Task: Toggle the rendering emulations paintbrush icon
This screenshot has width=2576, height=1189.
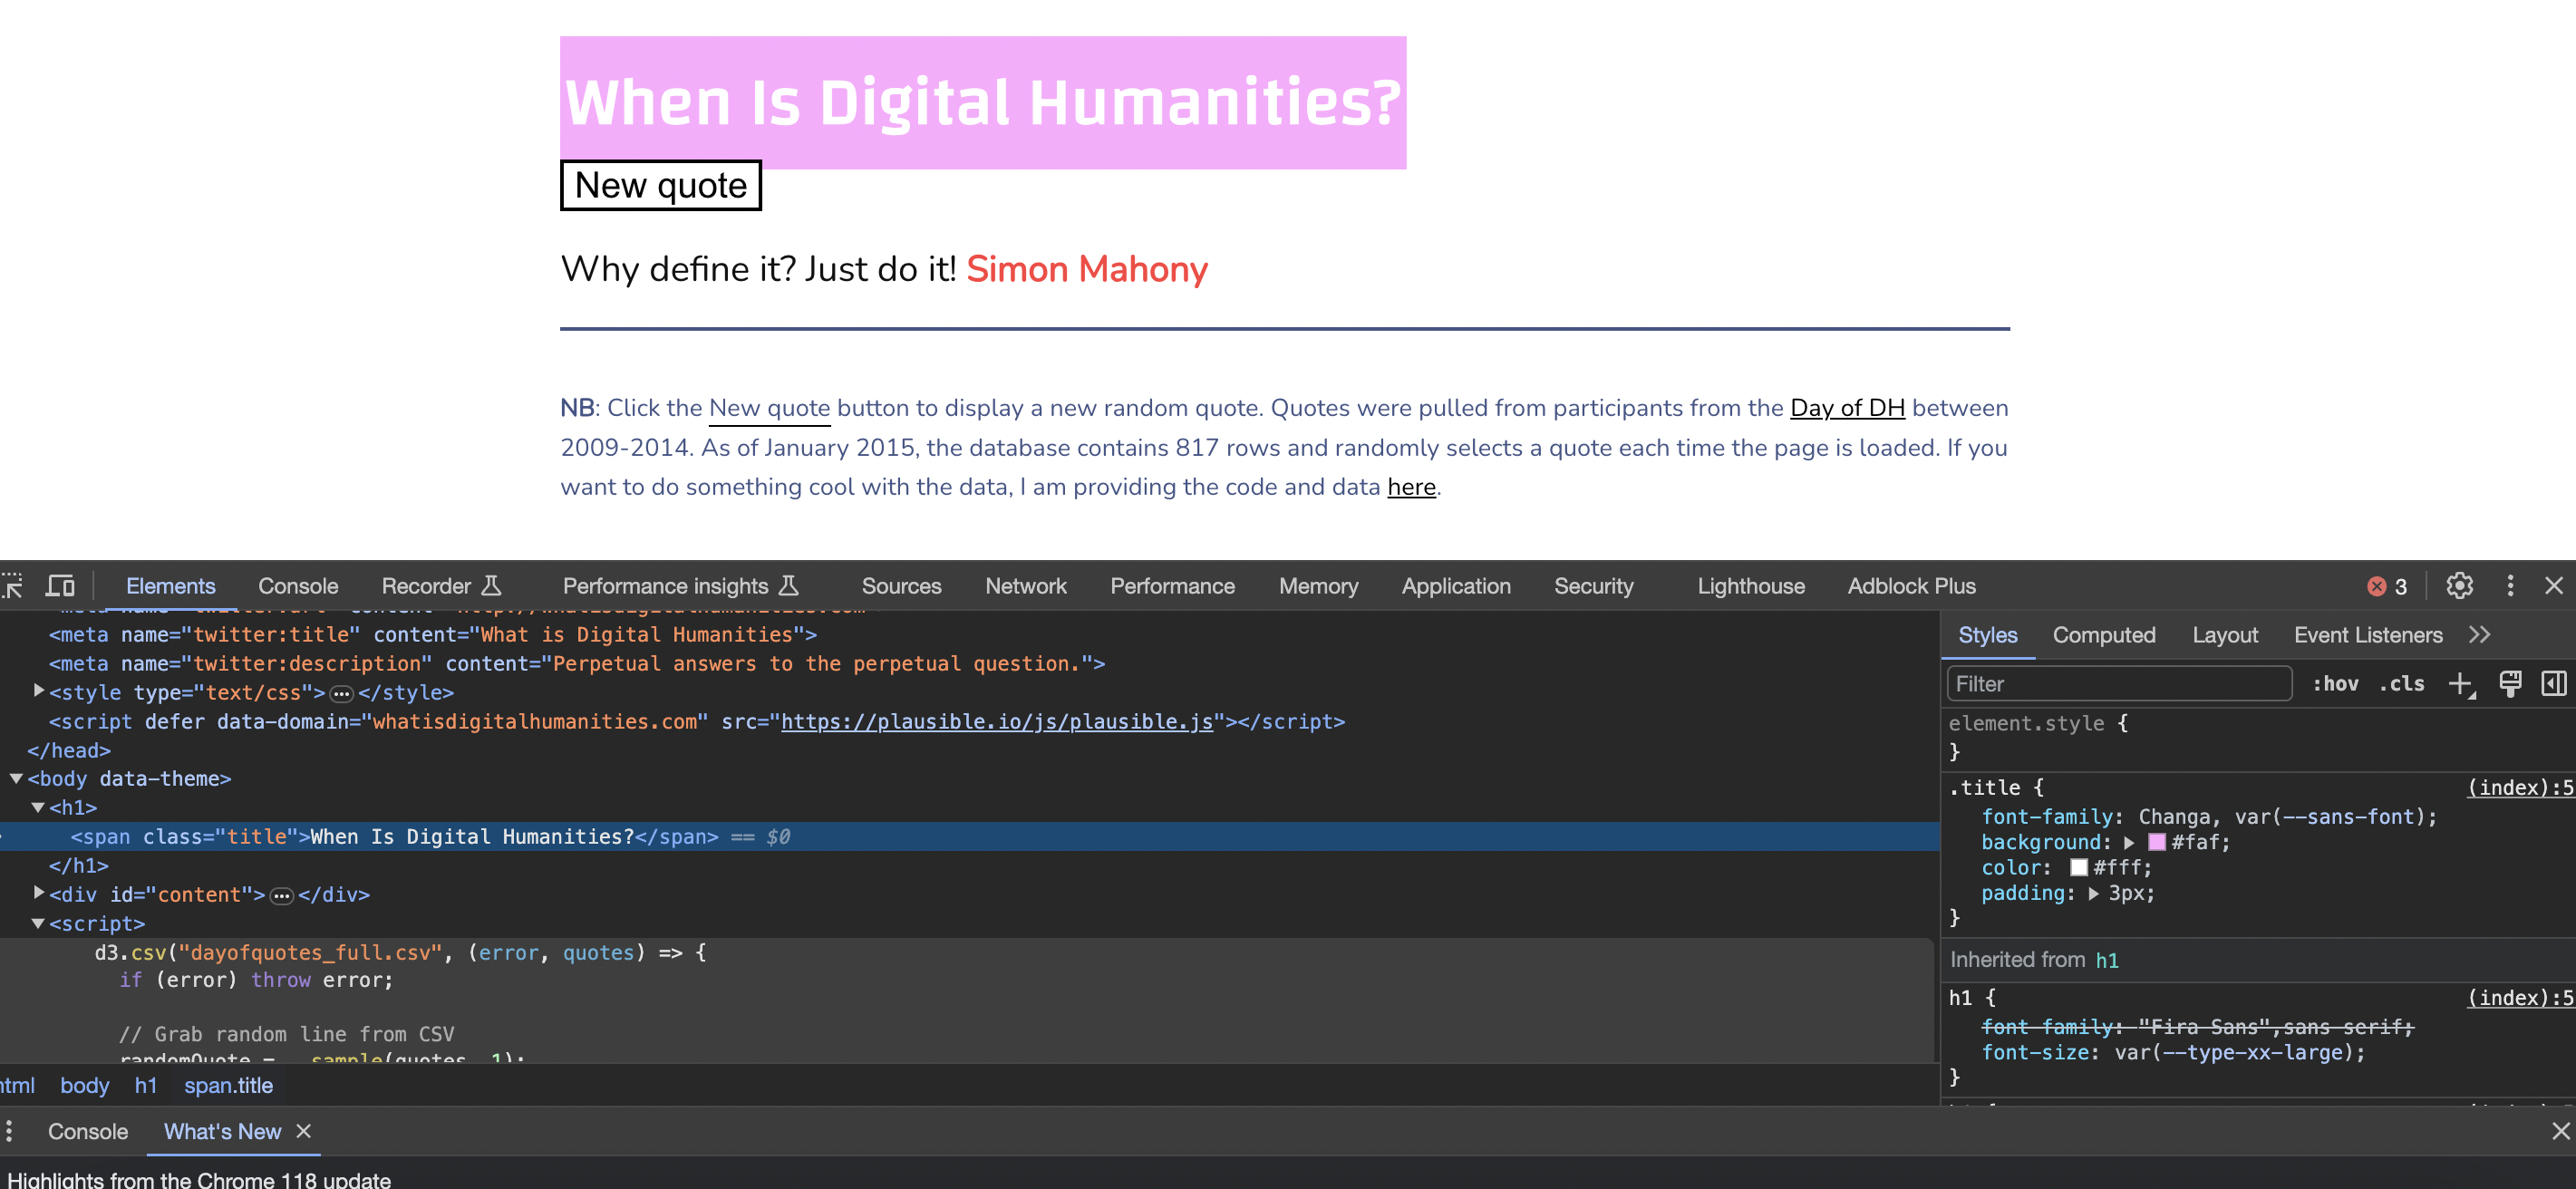Action: pyautogui.click(x=2510, y=684)
